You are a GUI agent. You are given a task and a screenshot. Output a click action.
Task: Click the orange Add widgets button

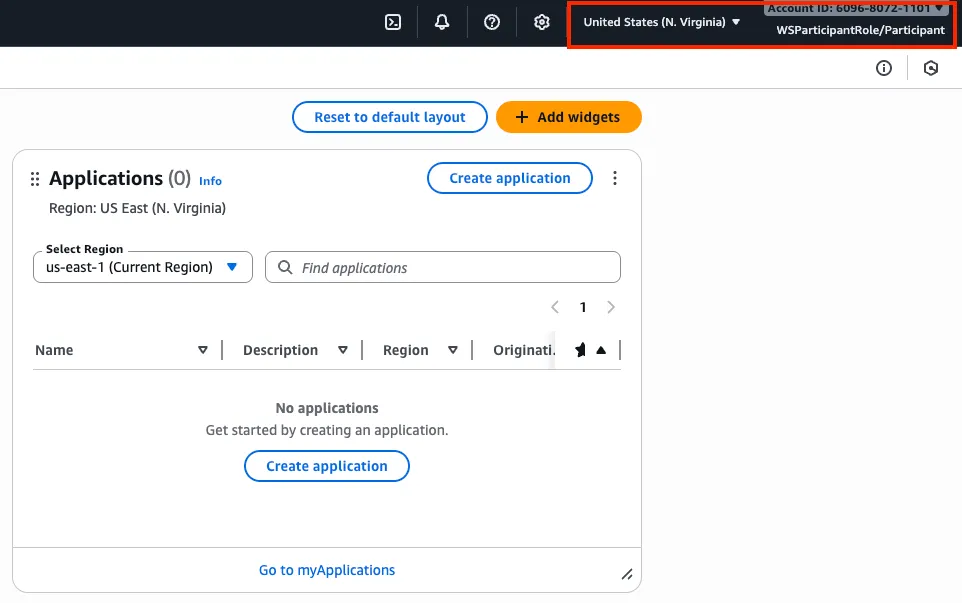(568, 117)
